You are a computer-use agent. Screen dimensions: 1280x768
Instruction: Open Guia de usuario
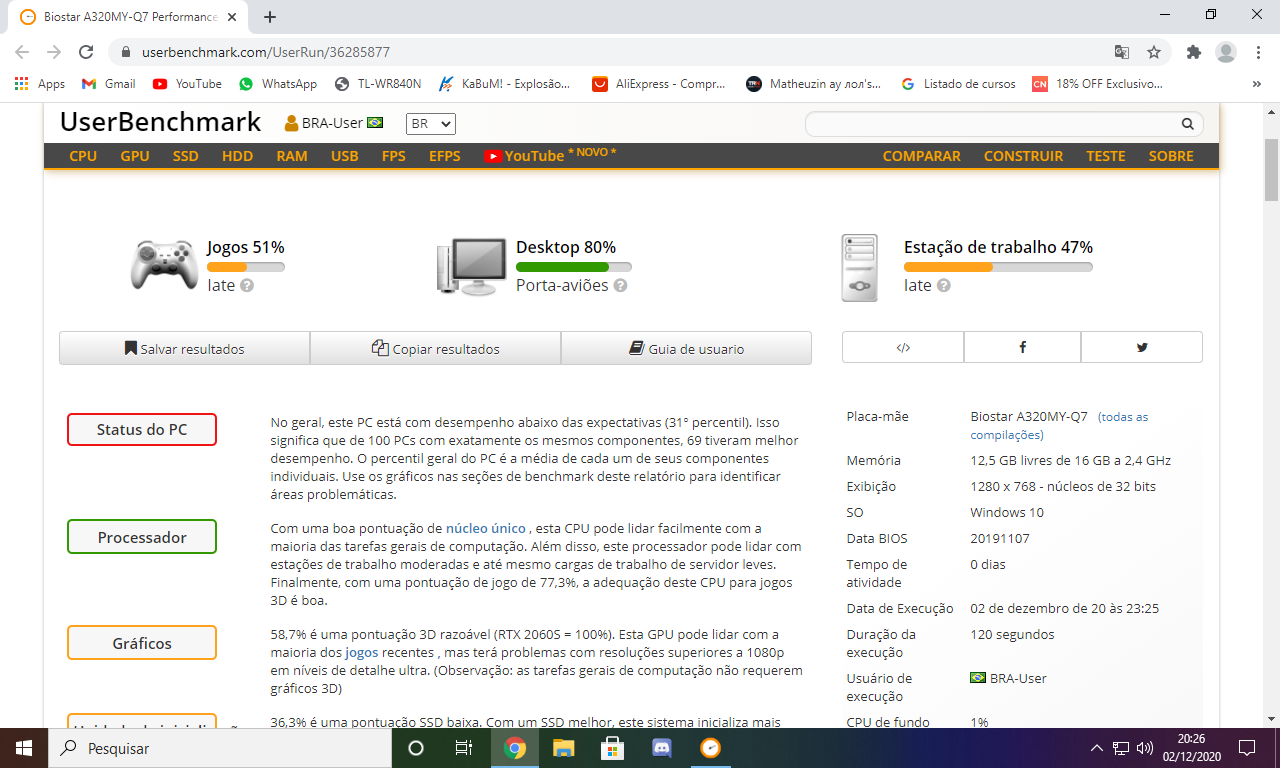686,348
